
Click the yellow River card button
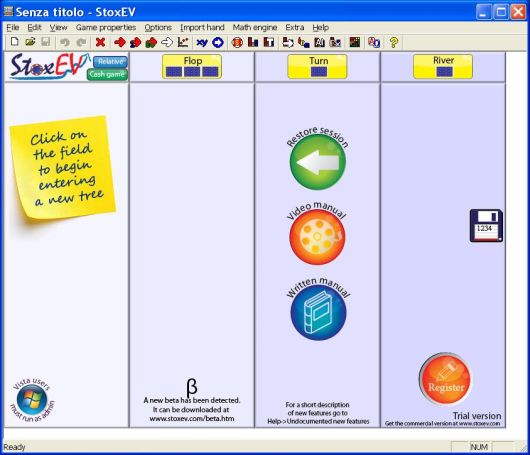[443, 67]
